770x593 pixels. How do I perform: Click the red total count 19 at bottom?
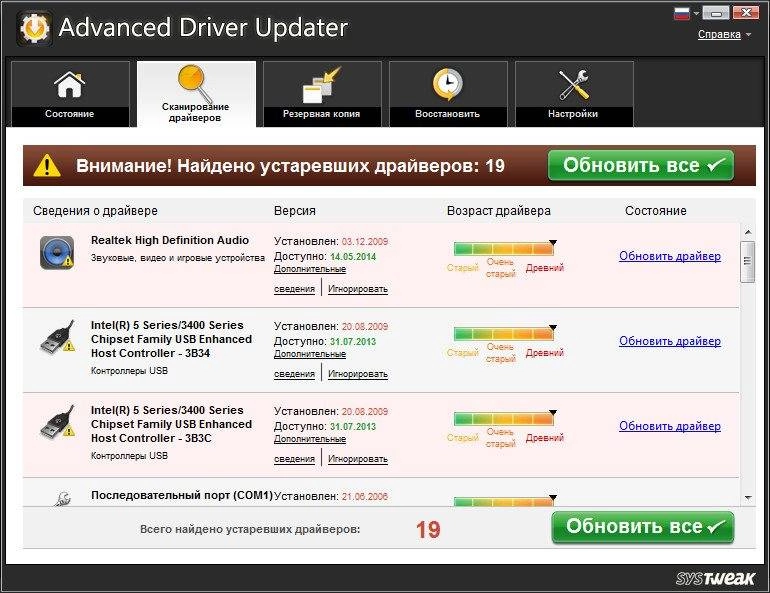(428, 529)
